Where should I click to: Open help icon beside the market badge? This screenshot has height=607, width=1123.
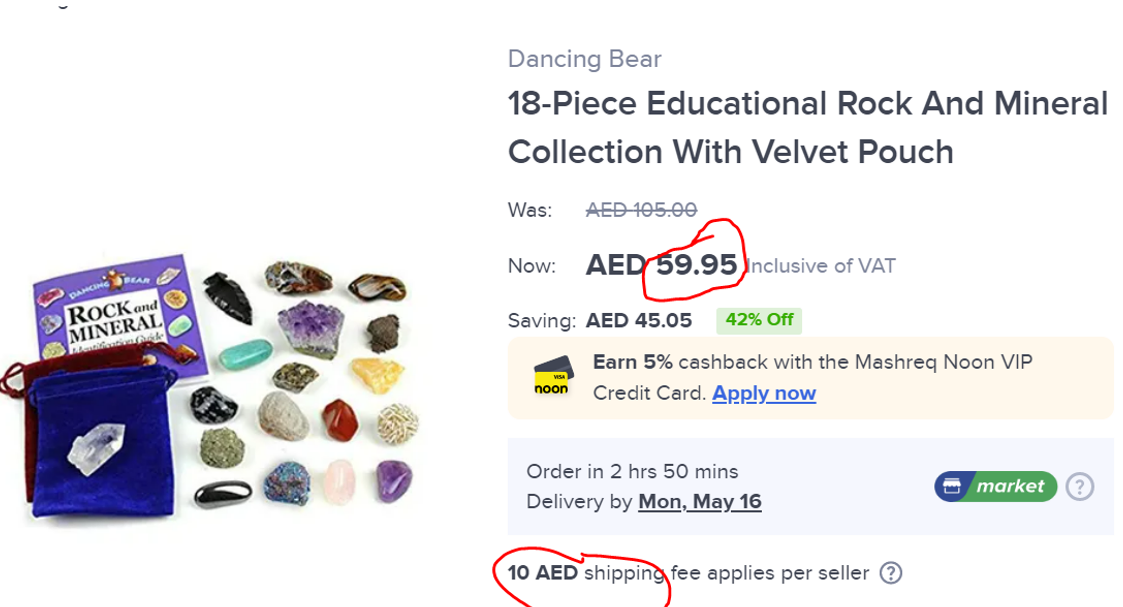click(1079, 486)
